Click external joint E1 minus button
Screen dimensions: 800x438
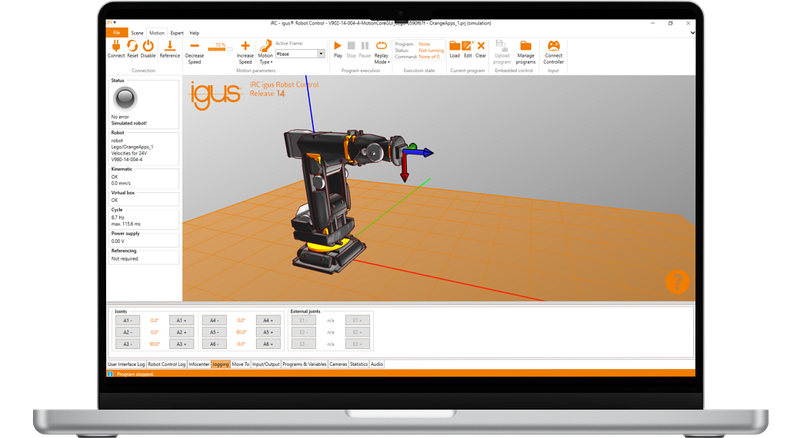pyautogui.click(x=303, y=320)
